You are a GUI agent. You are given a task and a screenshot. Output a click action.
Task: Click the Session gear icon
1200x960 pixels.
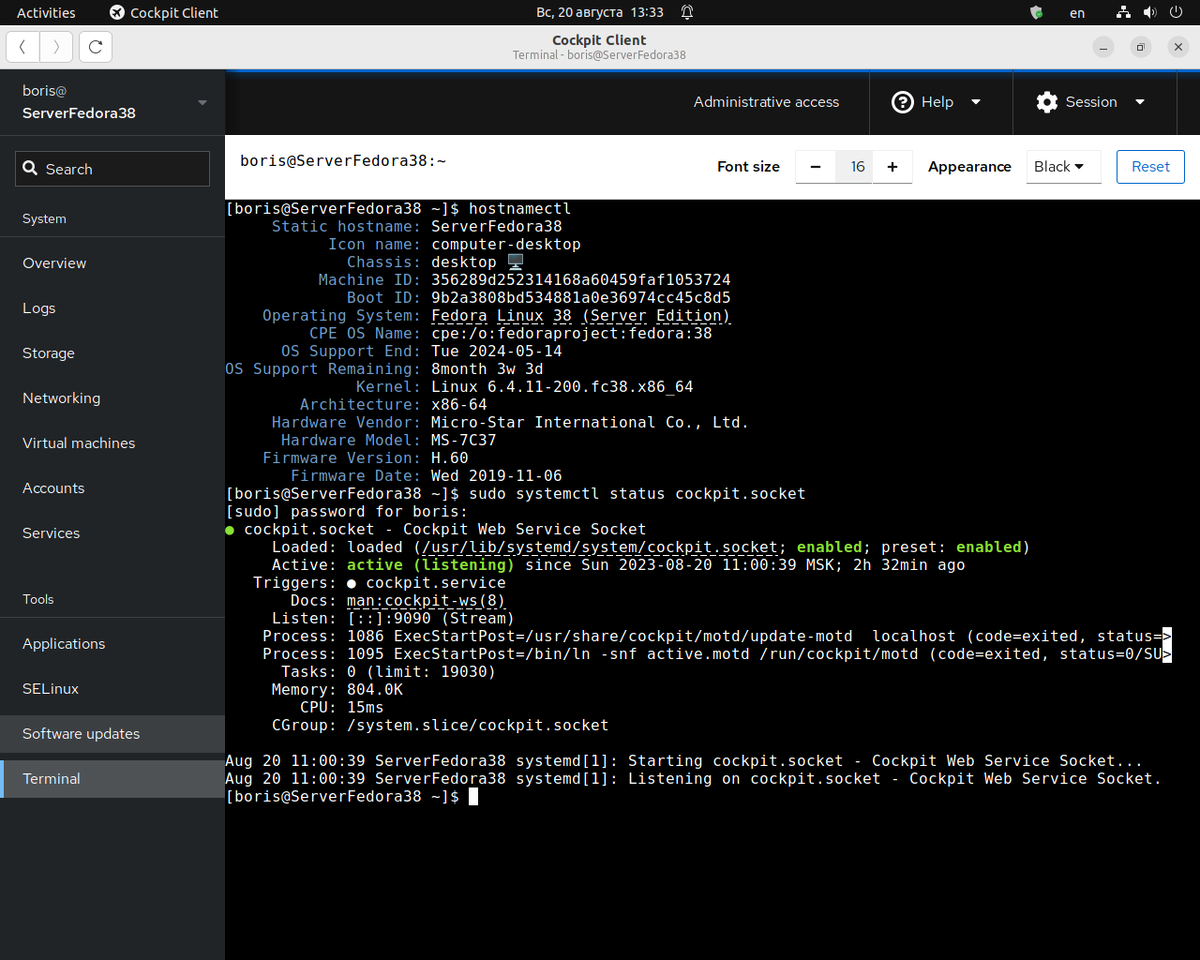pyautogui.click(x=1046, y=101)
